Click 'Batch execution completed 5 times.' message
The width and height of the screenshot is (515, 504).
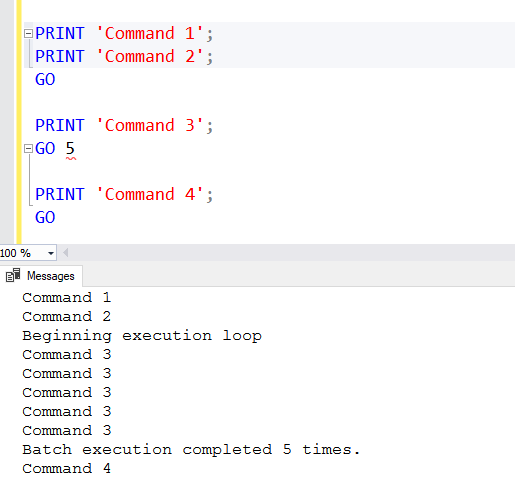click(x=191, y=450)
